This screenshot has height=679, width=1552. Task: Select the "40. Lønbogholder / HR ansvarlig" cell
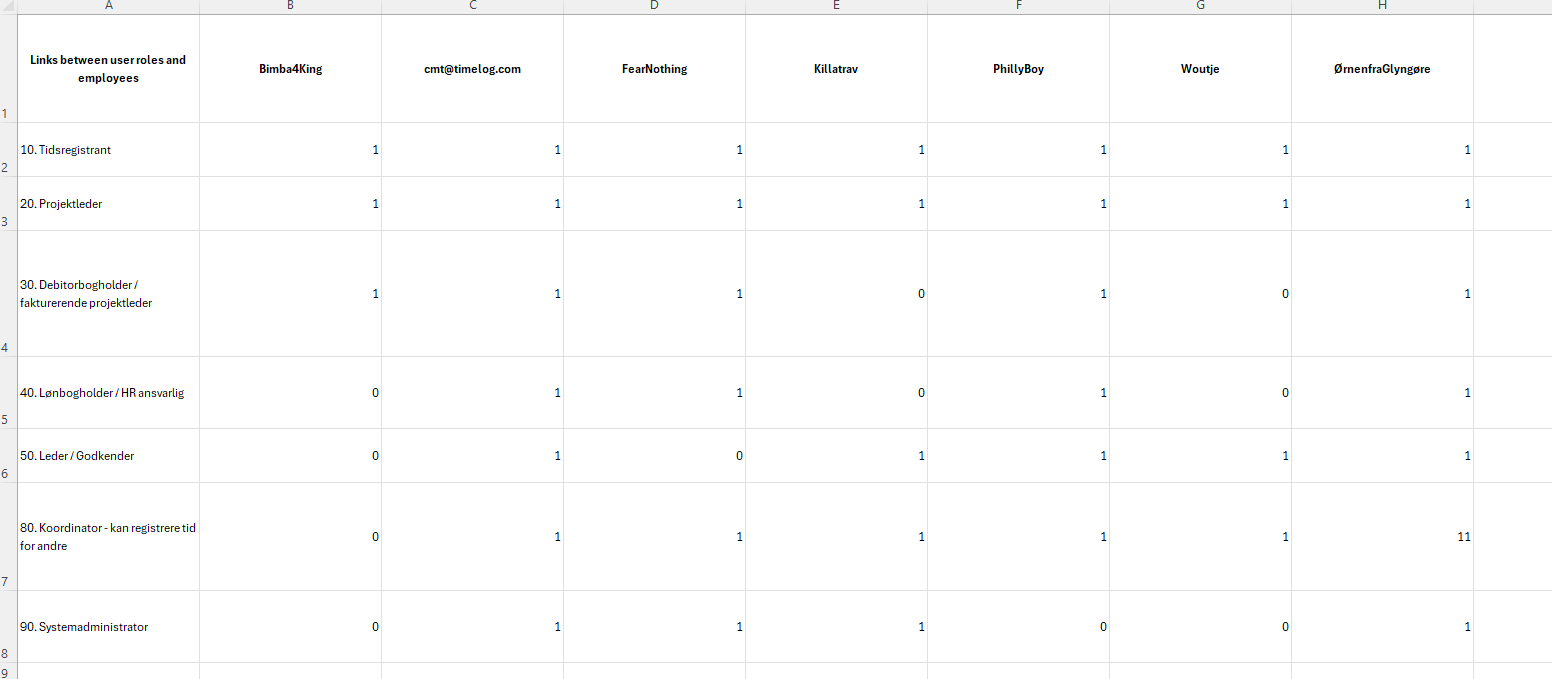[x=108, y=393]
